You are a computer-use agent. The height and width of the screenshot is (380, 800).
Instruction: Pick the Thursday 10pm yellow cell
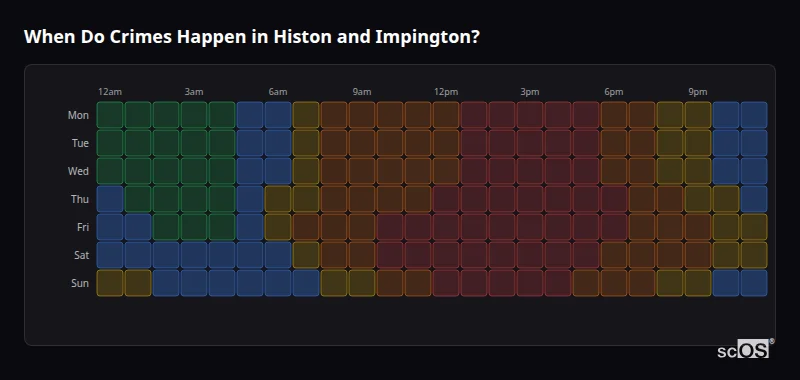[726, 199]
